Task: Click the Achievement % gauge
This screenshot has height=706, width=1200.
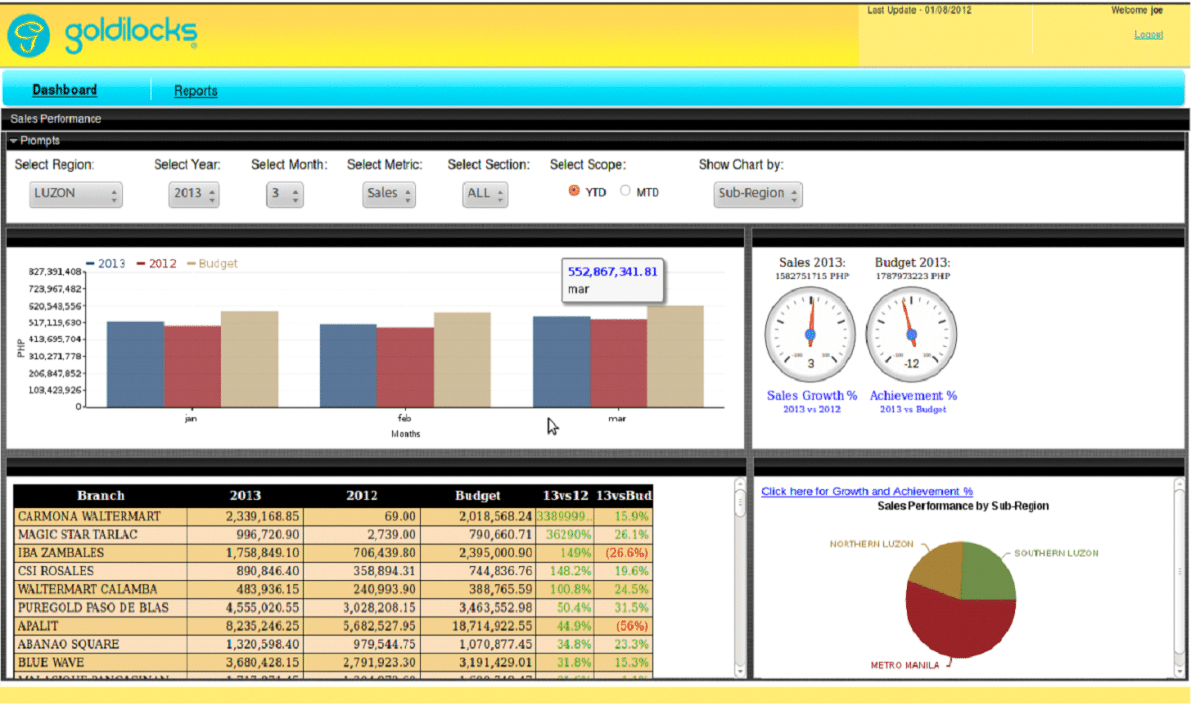Action: (911, 334)
